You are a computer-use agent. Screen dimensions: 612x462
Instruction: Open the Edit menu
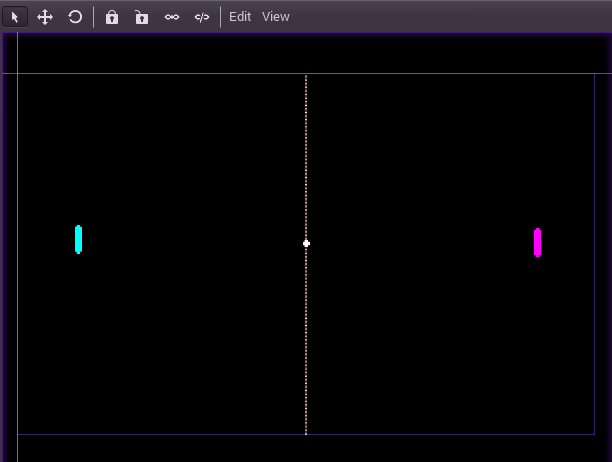(240, 17)
